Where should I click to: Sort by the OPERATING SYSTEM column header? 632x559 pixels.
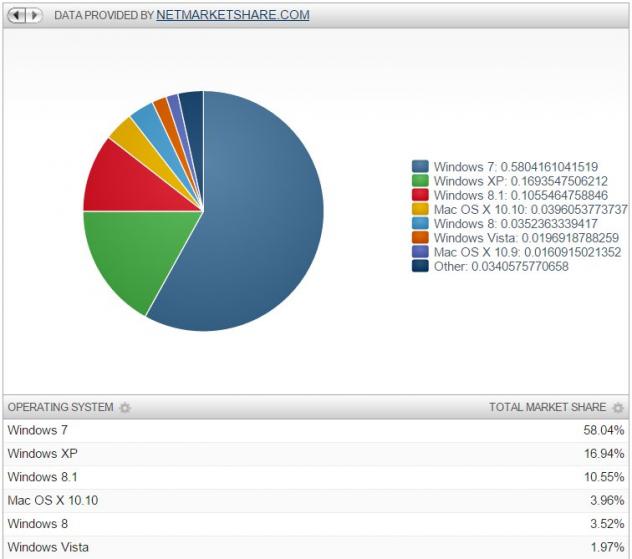(60, 408)
